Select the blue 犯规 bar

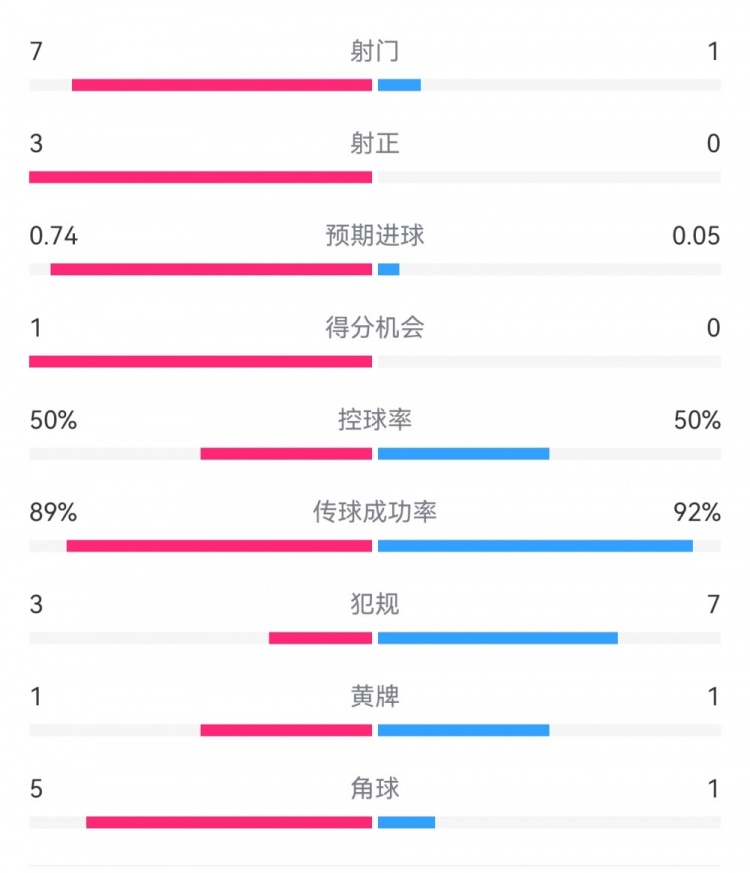497,638
